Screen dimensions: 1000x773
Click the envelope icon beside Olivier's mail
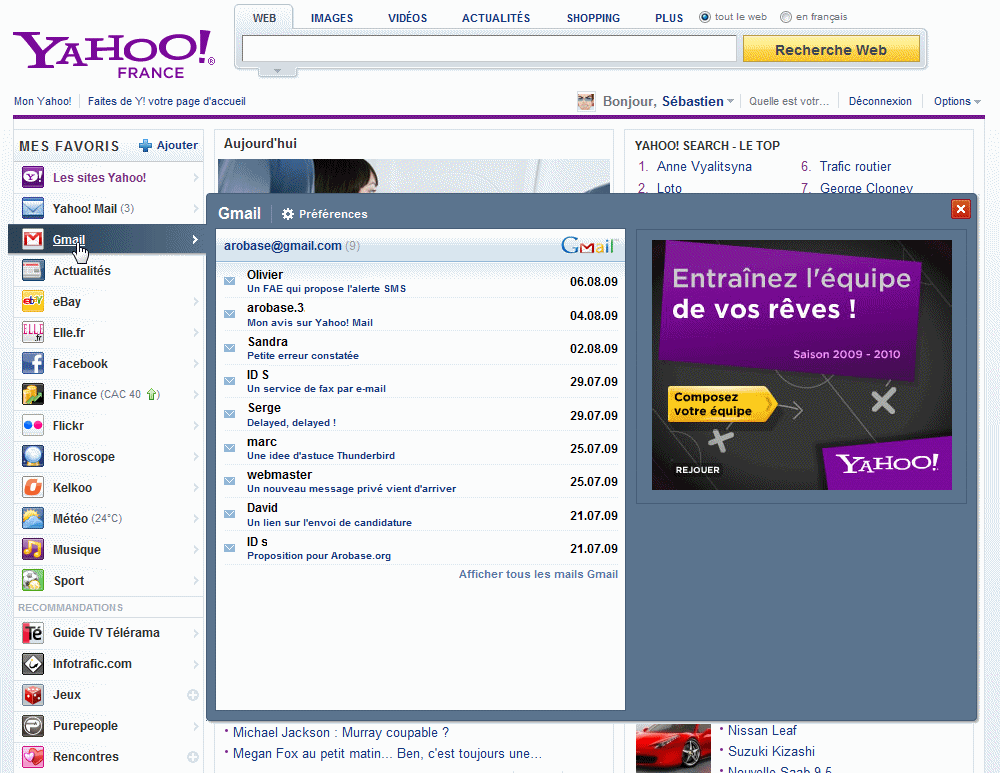(230, 281)
